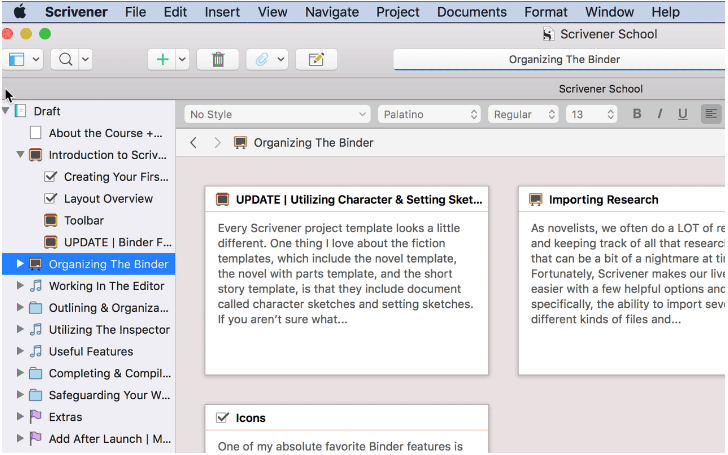Collapse Introduction to Scriv... disclosure triangle
The width and height of the screenshot is (728, 455).
(x=20, y=155)
